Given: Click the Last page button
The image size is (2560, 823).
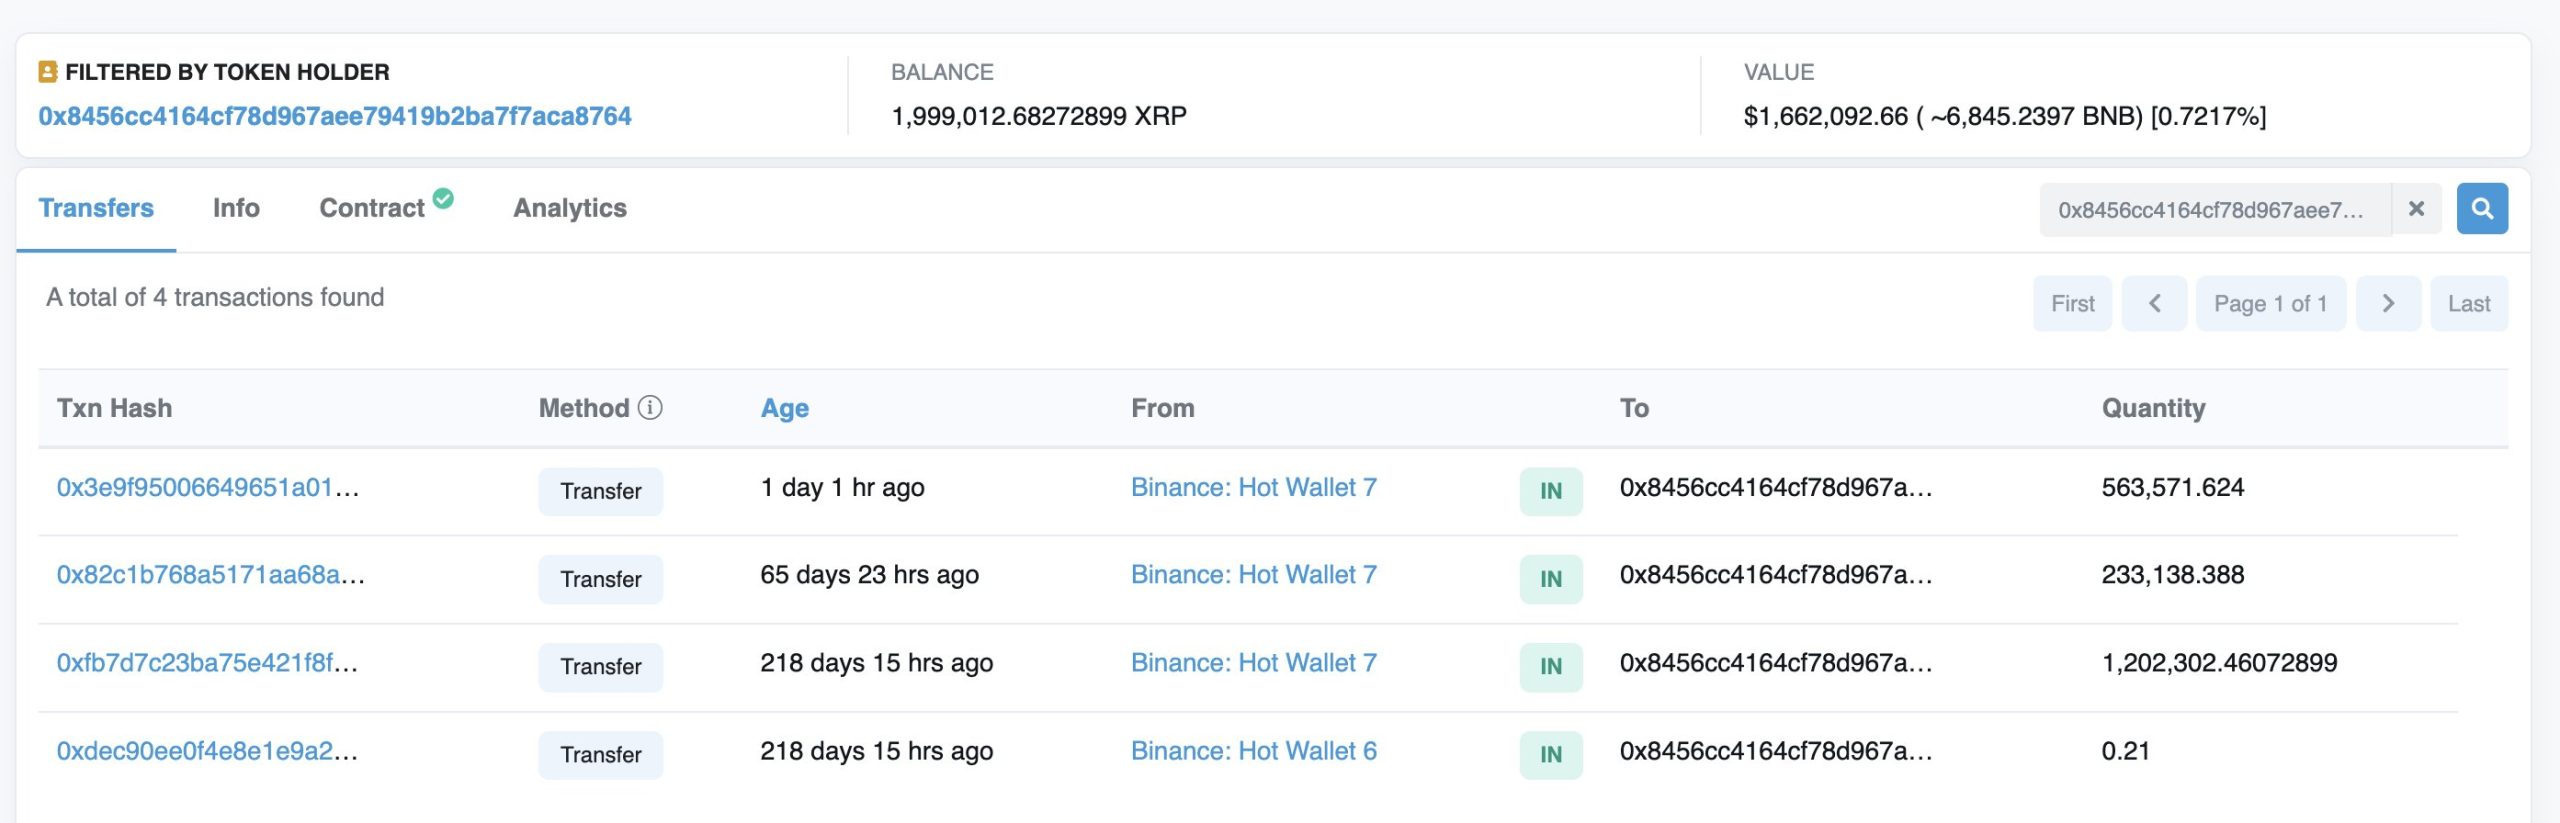Looking at the screenshot, I should click(2468, 303).
